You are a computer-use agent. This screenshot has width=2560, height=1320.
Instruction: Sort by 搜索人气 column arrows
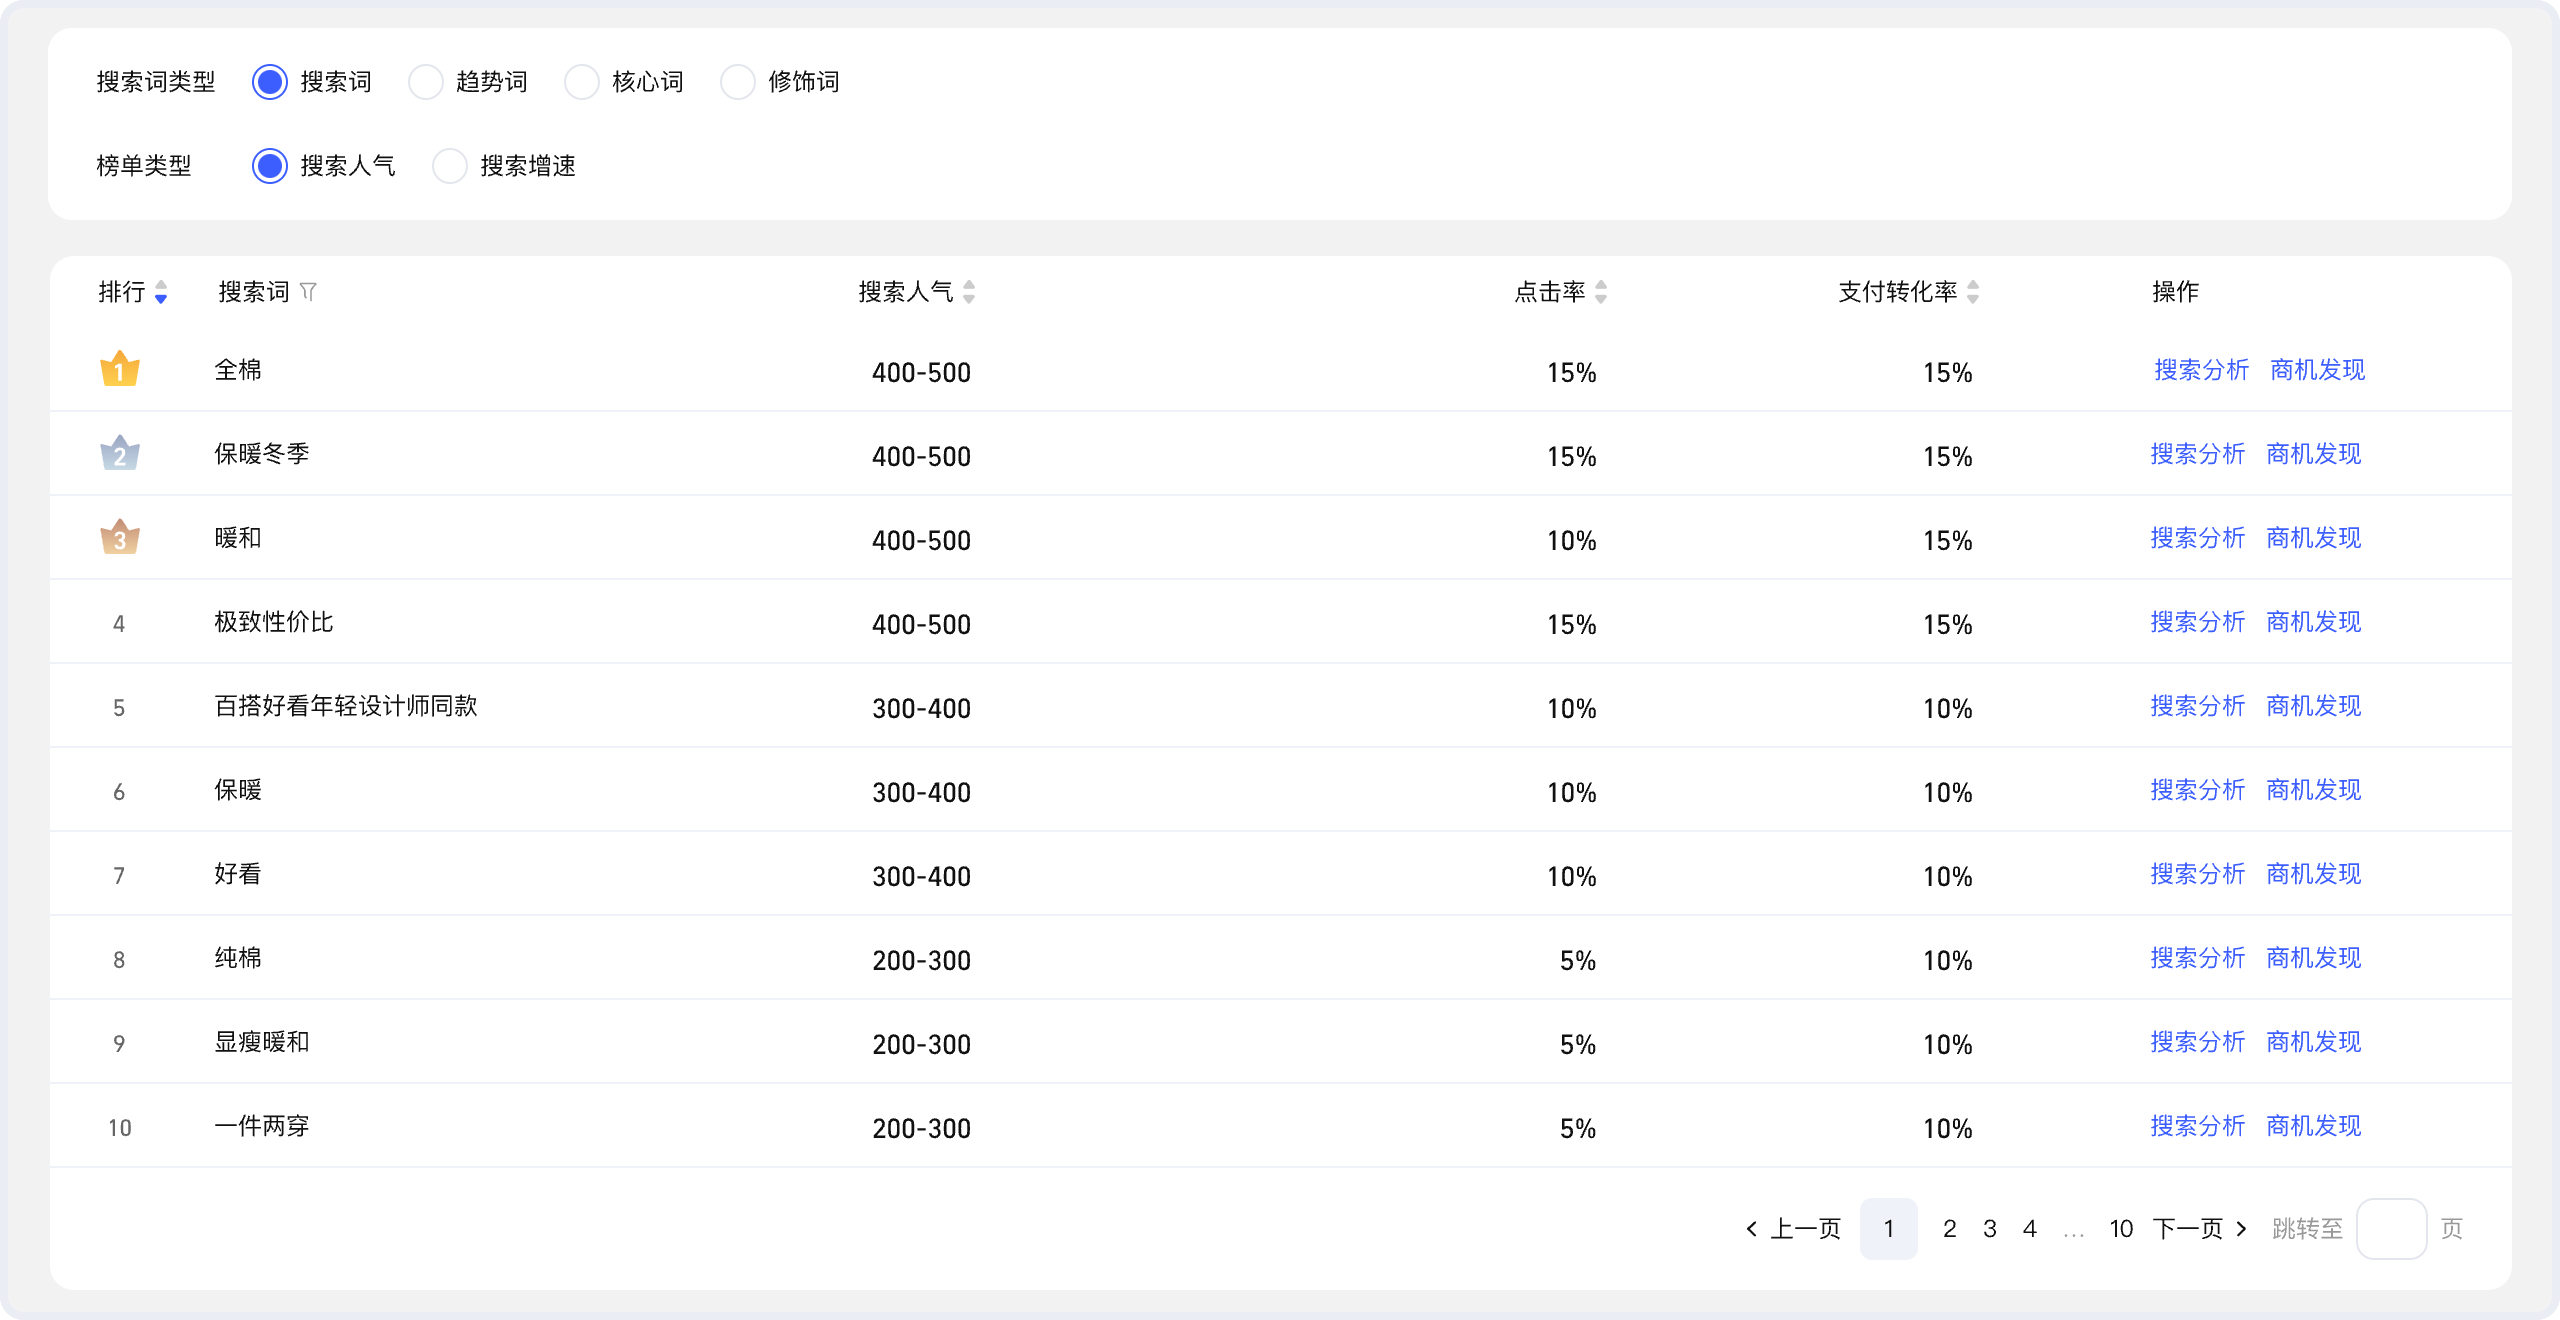(969, 292)
